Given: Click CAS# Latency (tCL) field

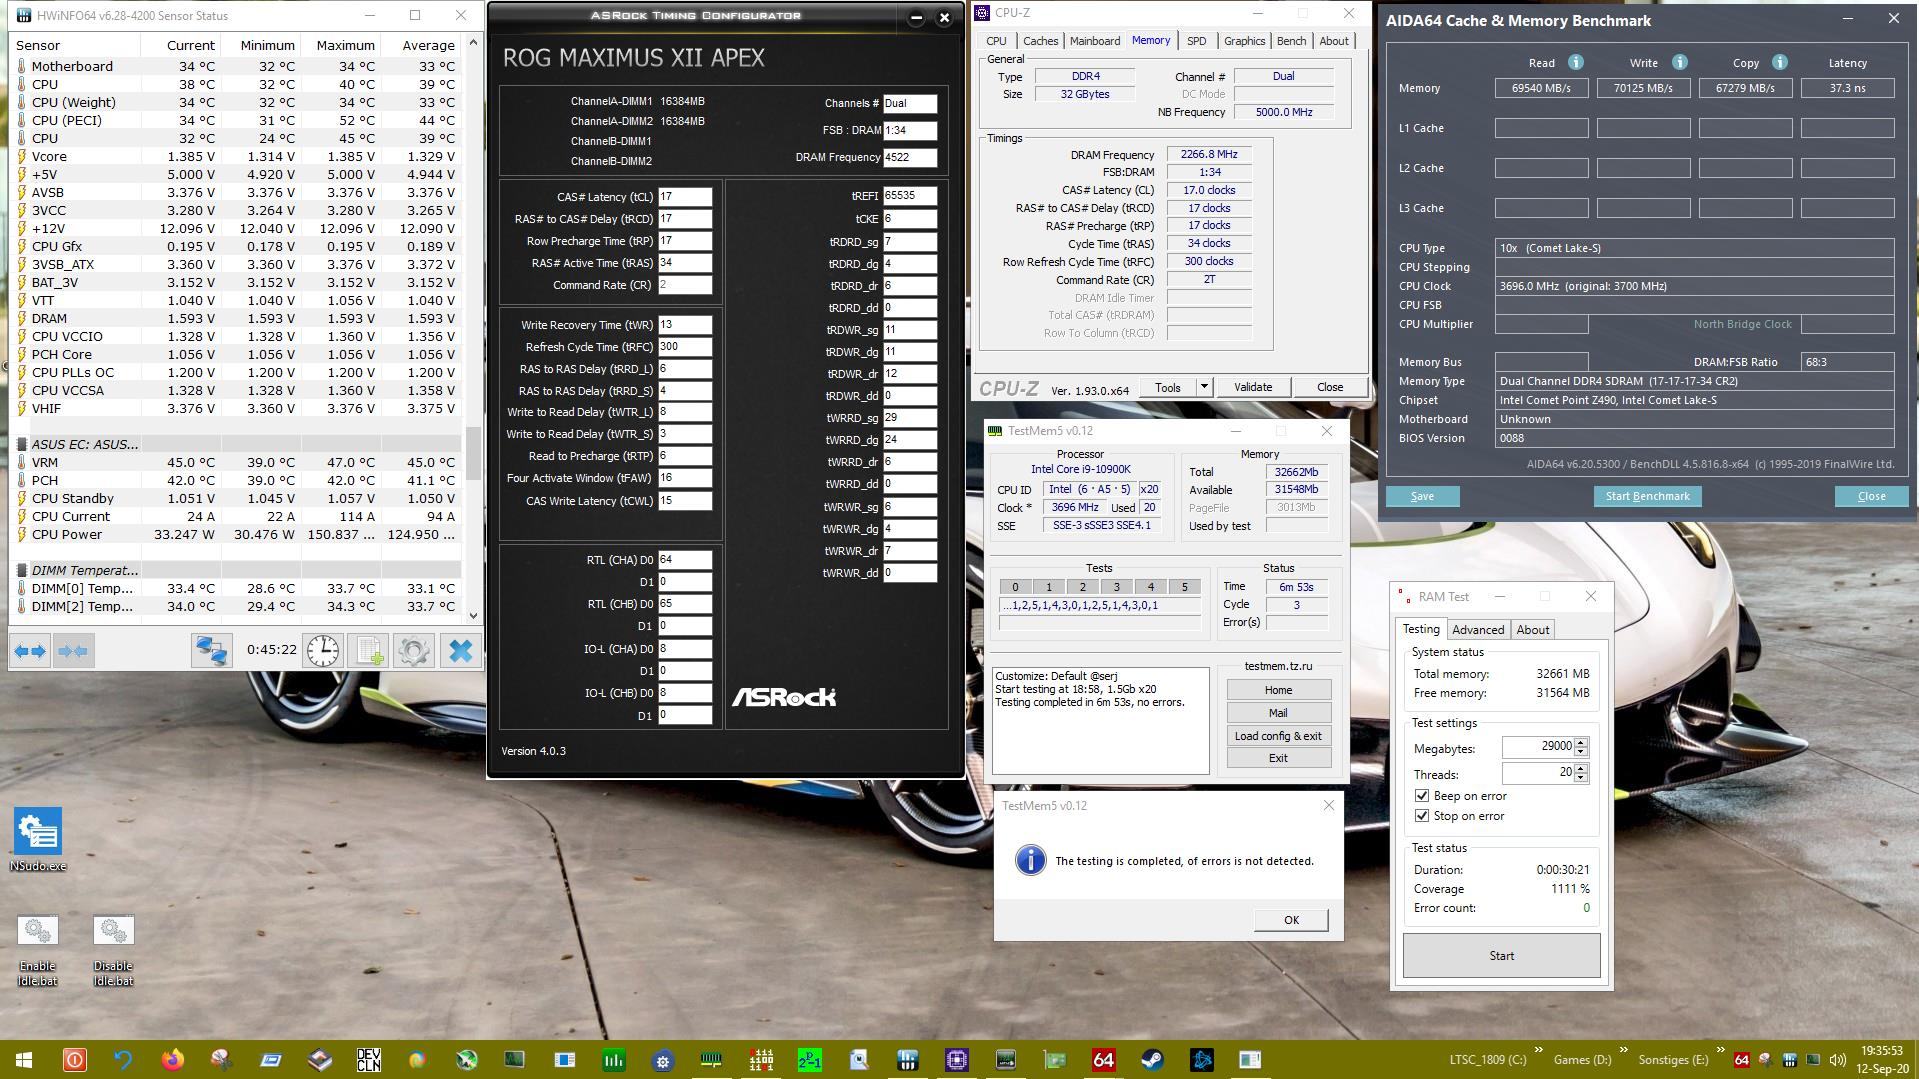Looking at the screenshot, I should point(685,197).
